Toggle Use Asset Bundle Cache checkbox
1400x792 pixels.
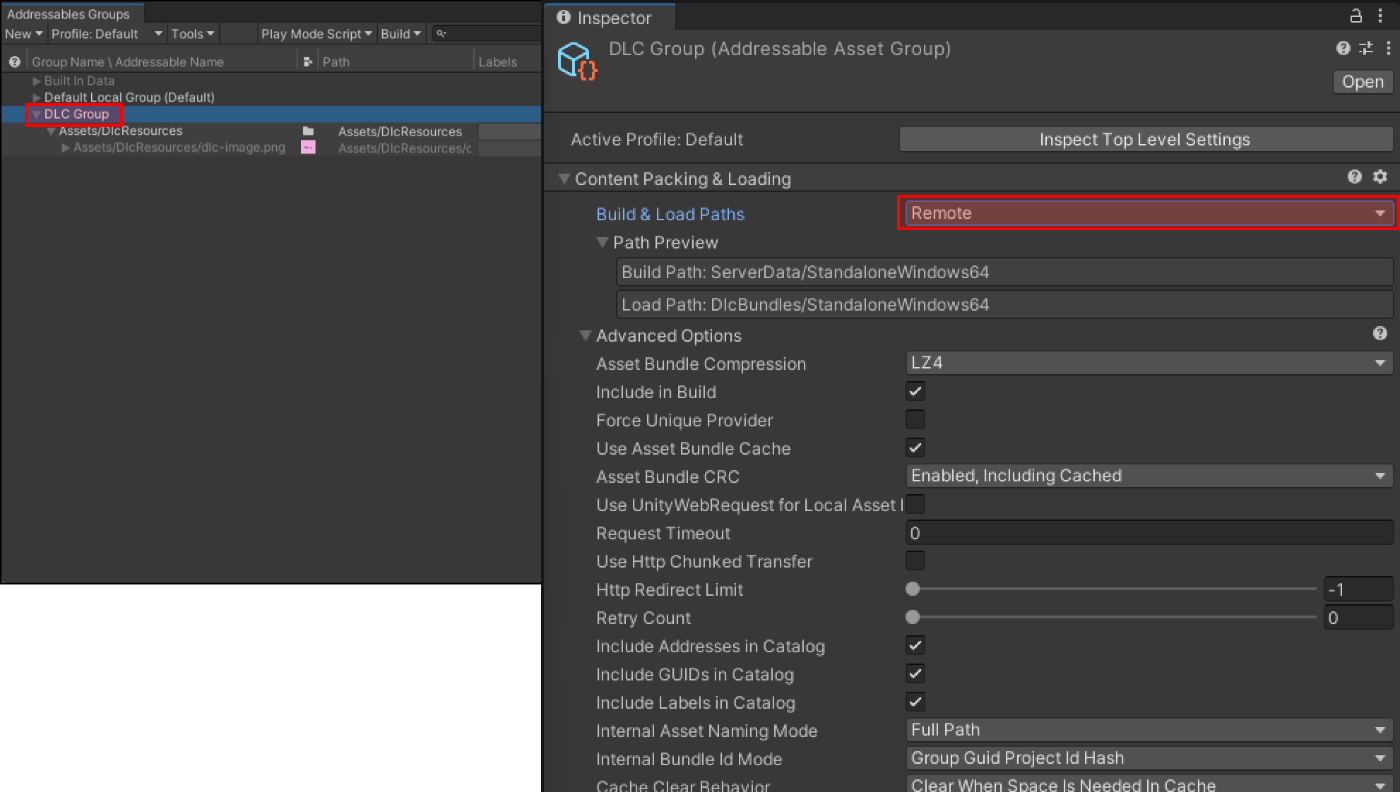click(915, 447)
